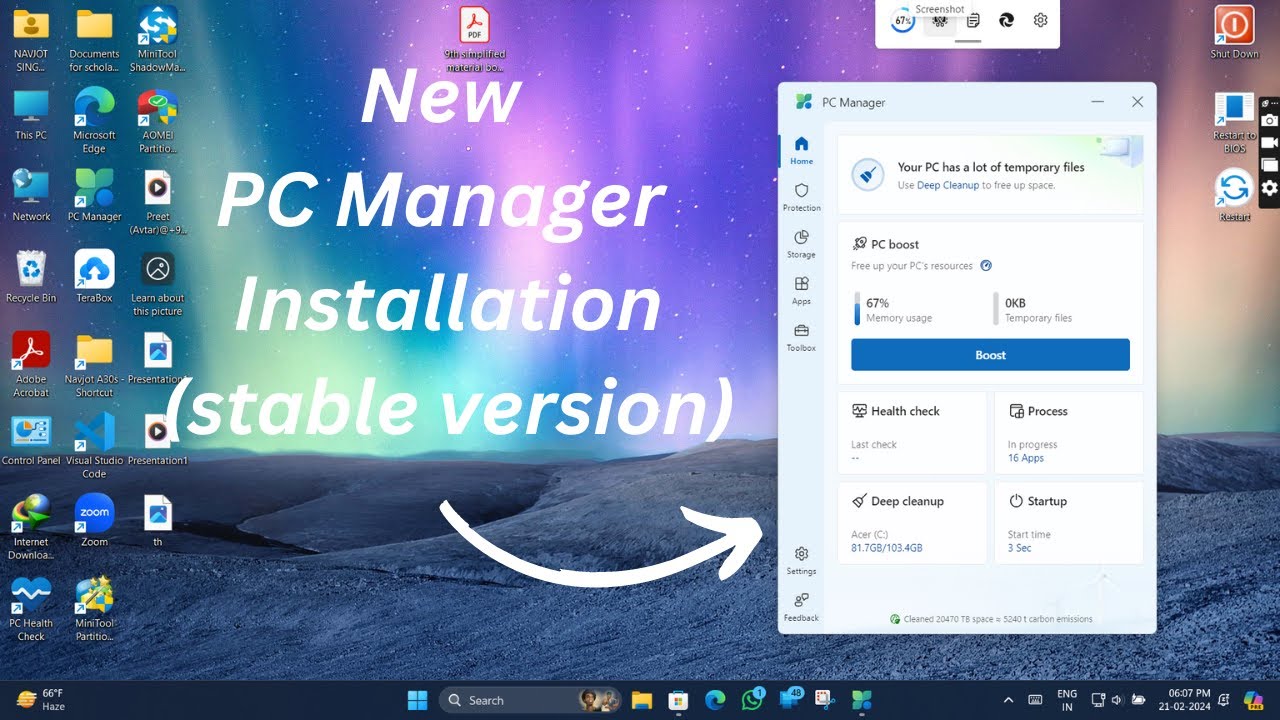
Task: Select the 'Learn about this picture' icon
Action: coord(157,283)
